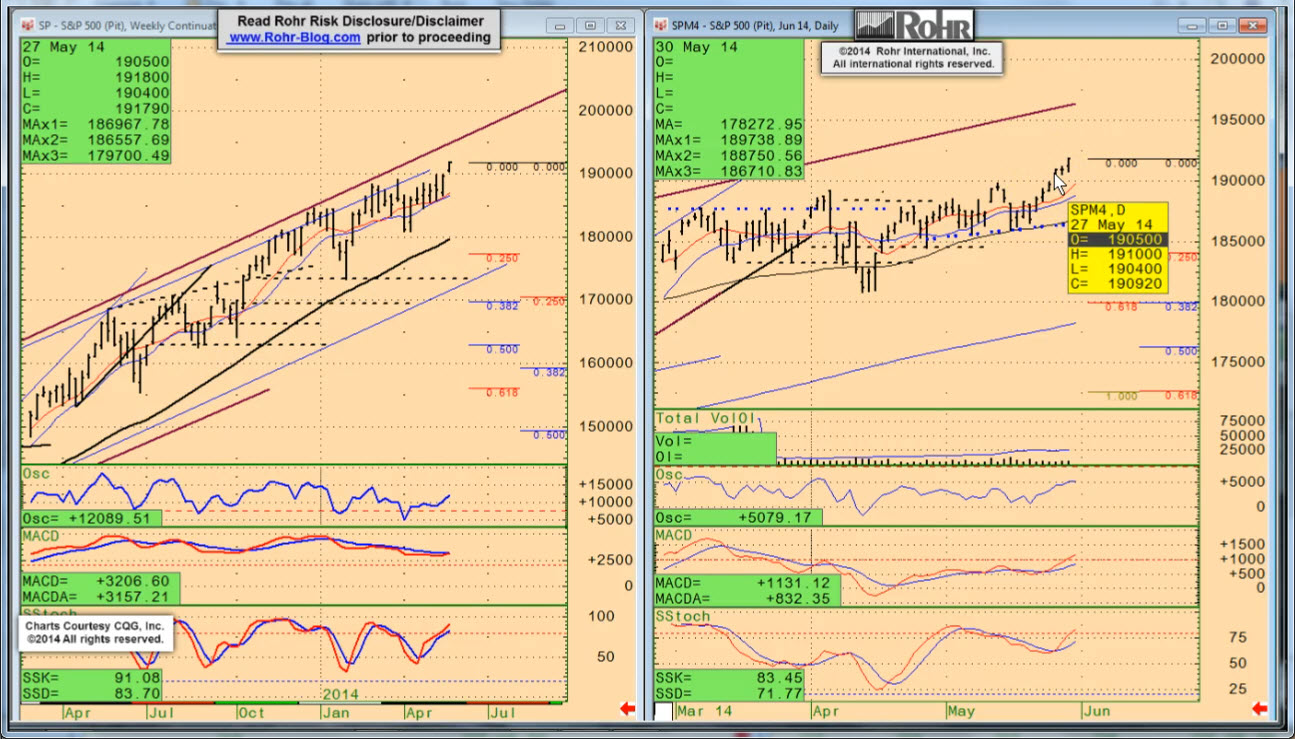1295x739 pixels.
Task: Select the yellow SPM4,D data tooltip
Action: click(x=1117, y=247)
